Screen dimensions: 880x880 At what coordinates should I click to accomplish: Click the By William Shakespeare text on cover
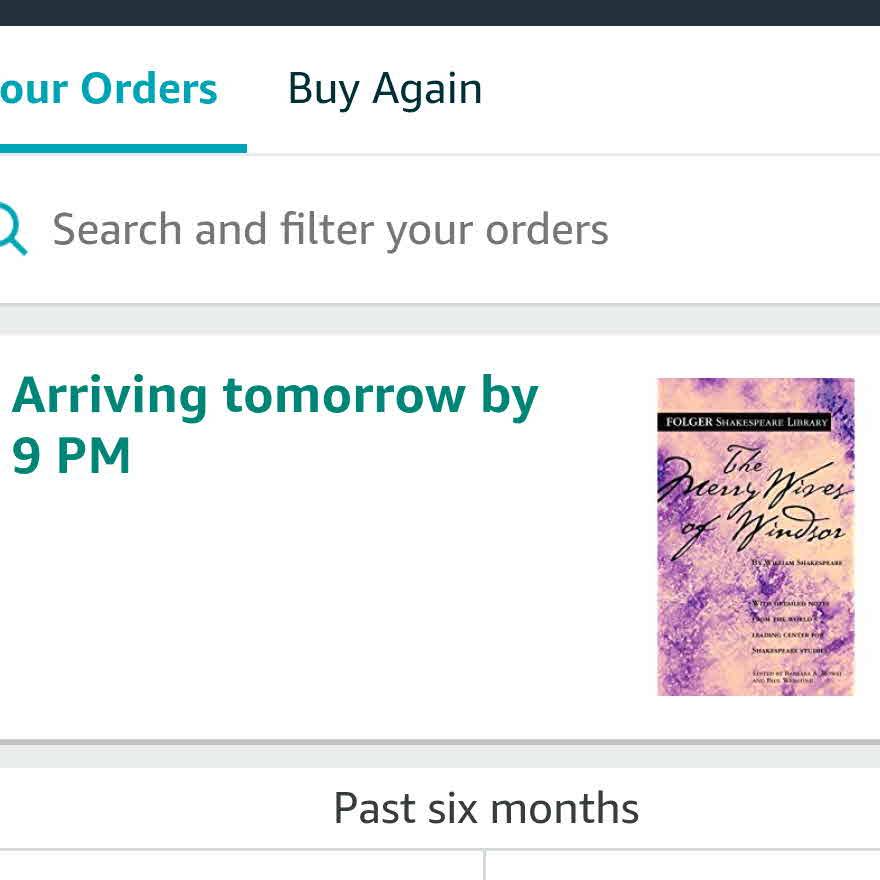(x=797, y=564)
